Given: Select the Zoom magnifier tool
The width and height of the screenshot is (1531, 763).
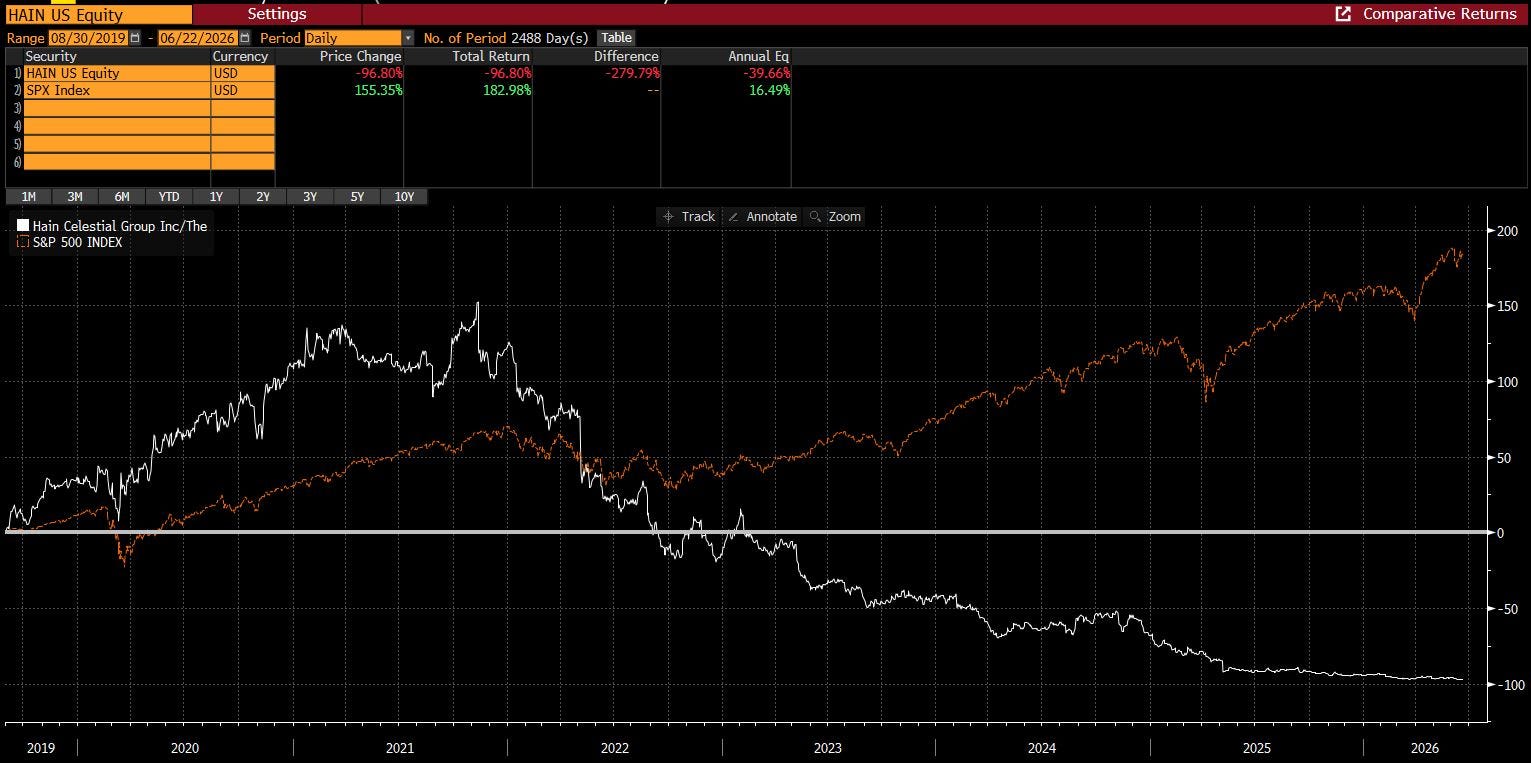Looking at the screenshot, I should [x=835, y=216].
